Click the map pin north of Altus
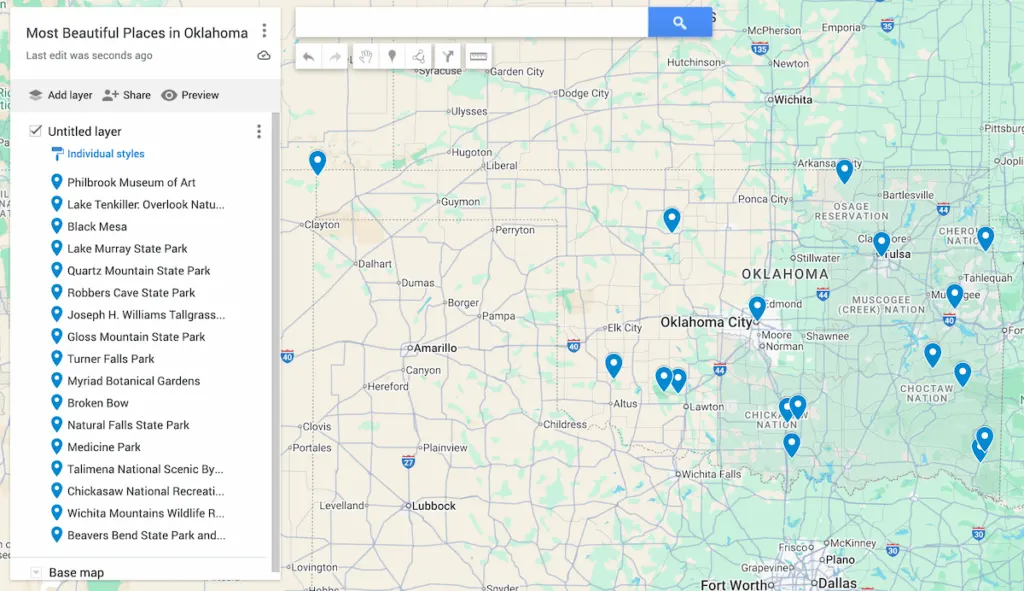1024x591 pixels. coord(613,365)
